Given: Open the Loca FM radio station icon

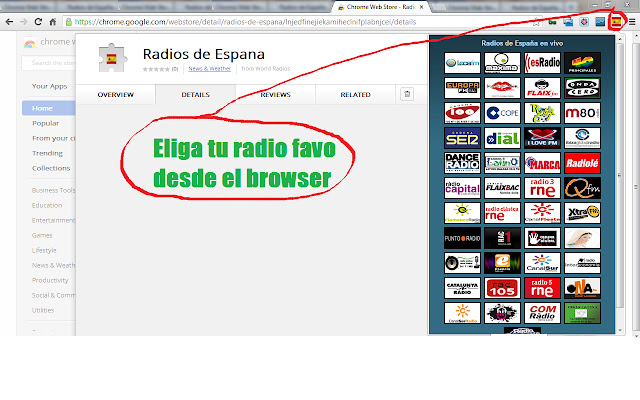Looking at the screenshot, I should (462, 63).
